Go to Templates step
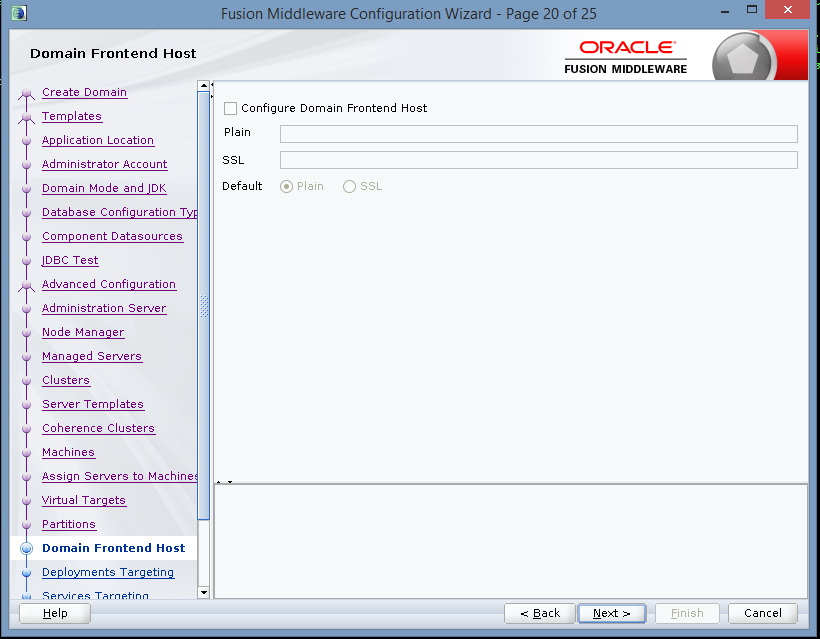 72,117
